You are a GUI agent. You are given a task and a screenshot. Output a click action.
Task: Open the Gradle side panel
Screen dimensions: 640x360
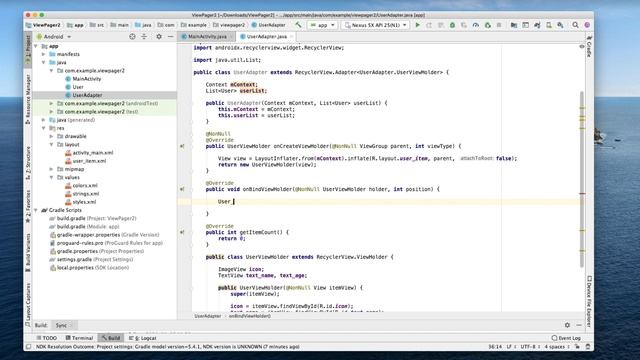point(589,46)
